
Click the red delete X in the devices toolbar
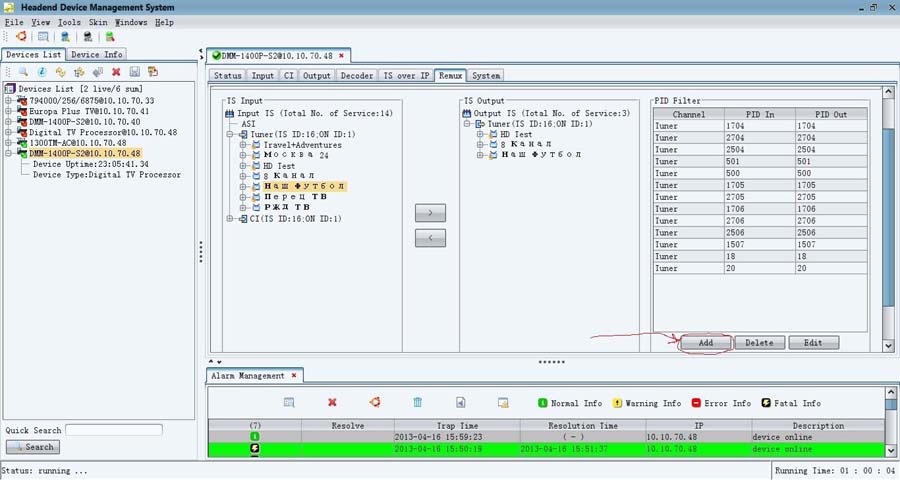pos(116,72)
